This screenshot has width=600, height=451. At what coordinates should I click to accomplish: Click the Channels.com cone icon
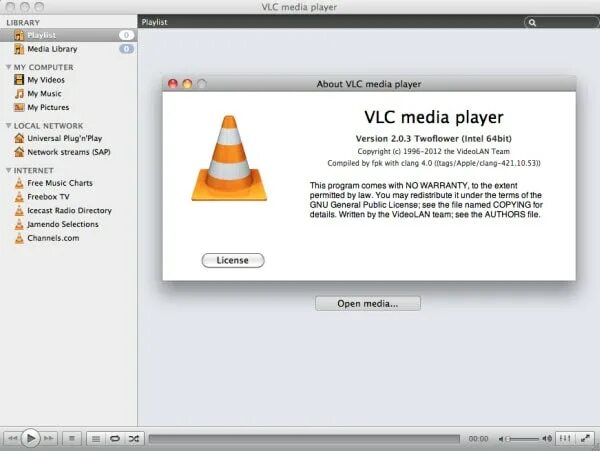[x=19, y=238]
